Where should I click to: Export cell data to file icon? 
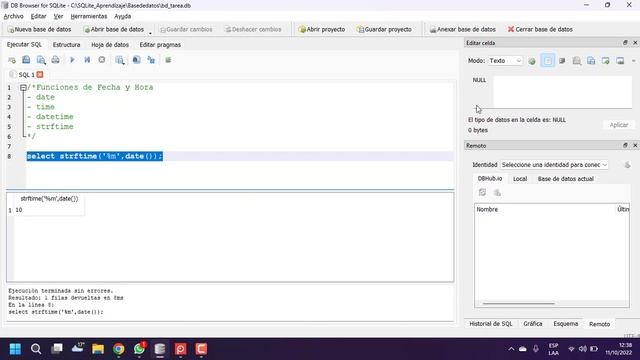pos(620,61)
